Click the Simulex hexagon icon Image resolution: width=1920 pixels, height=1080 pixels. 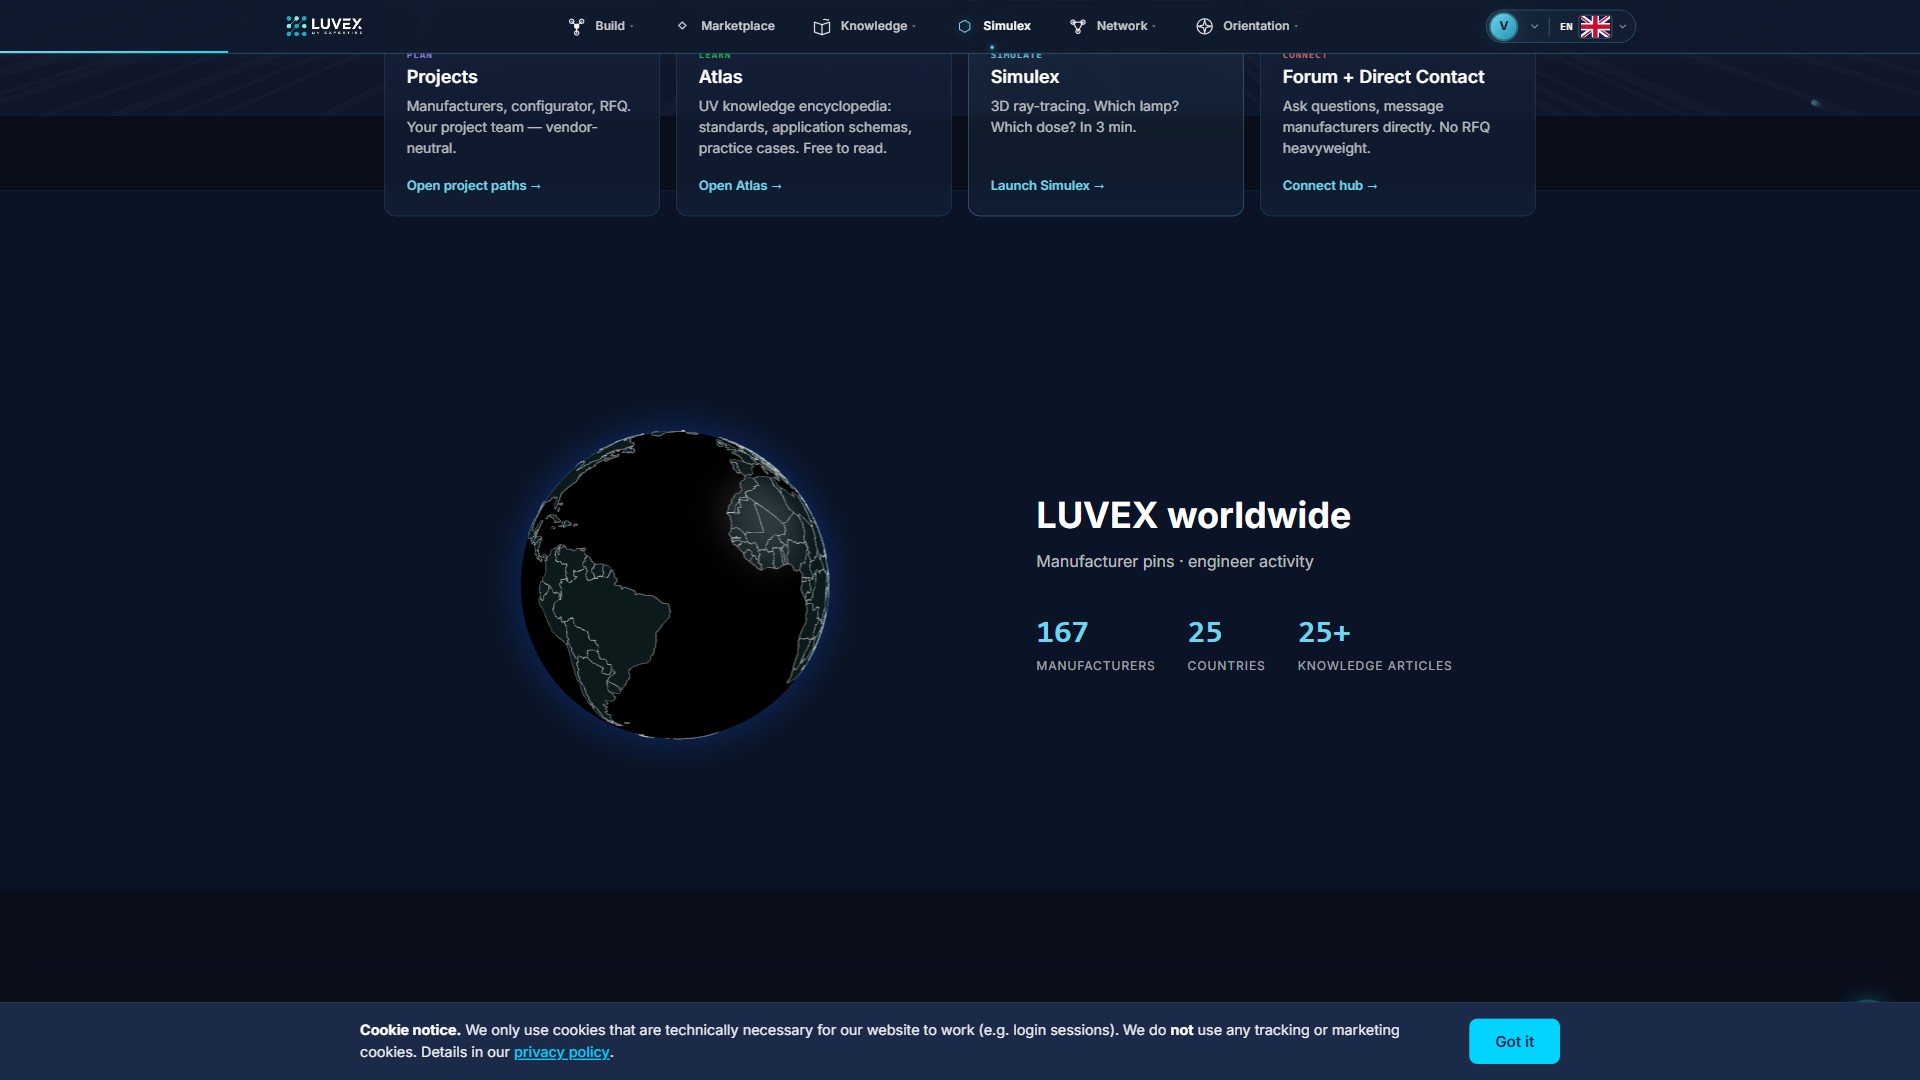[x=964, y=27]
